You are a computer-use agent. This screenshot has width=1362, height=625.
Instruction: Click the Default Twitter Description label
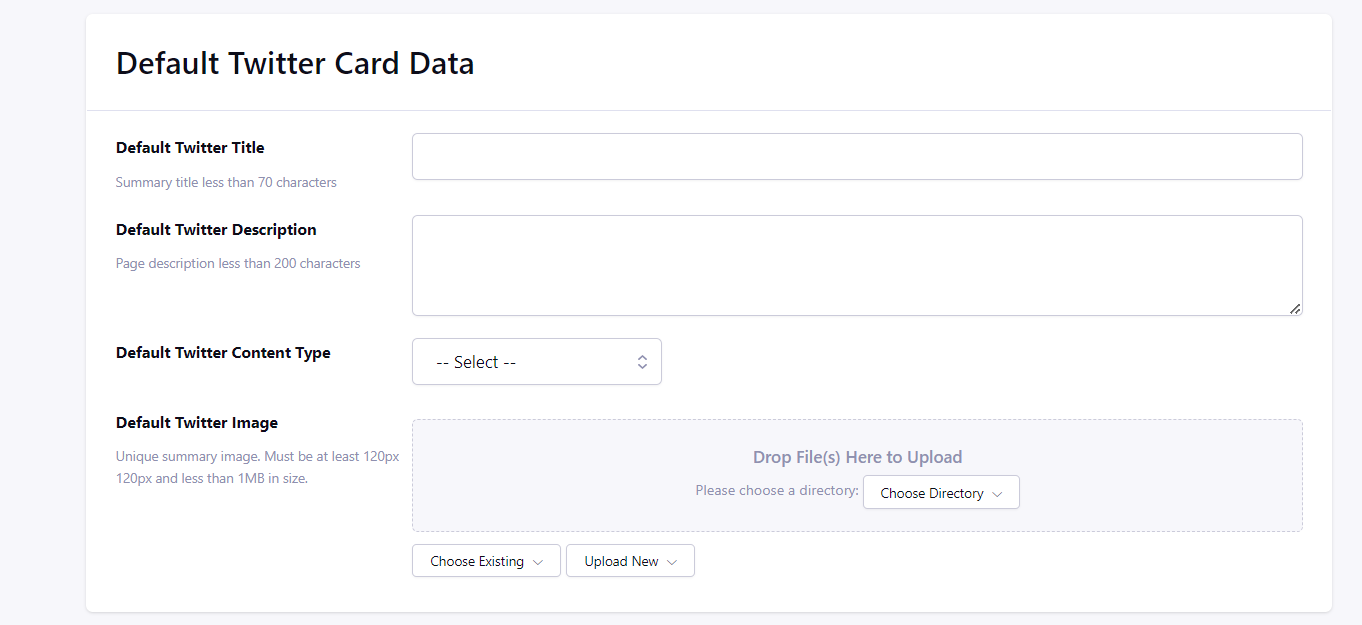point(216,230)
